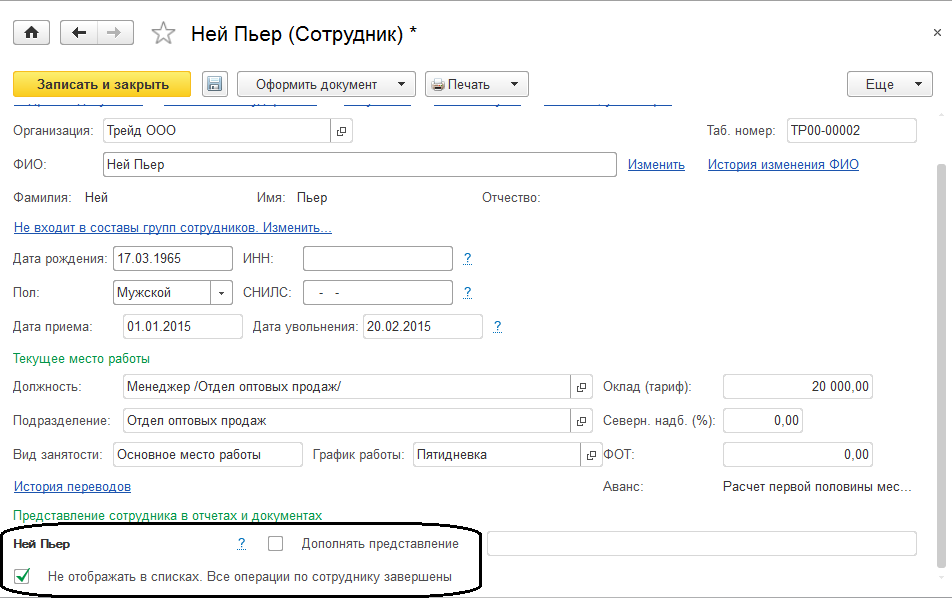Click the help question mark beside ИНН
Screen dimensions: 952x598
467,259
